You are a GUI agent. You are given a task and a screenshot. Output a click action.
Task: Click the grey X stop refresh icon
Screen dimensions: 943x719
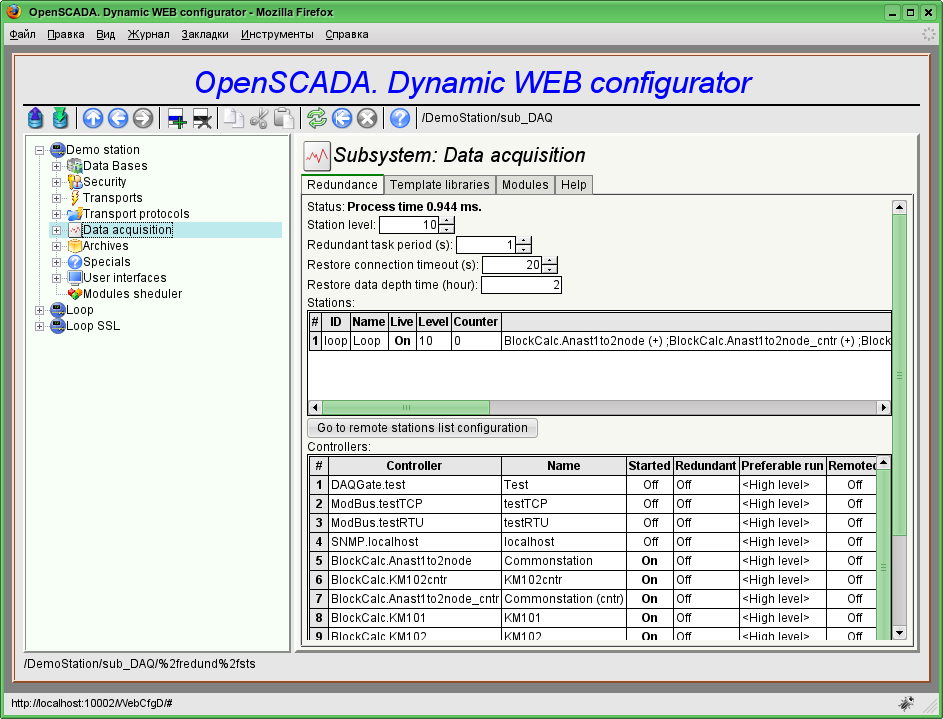(x=367, y=118)
